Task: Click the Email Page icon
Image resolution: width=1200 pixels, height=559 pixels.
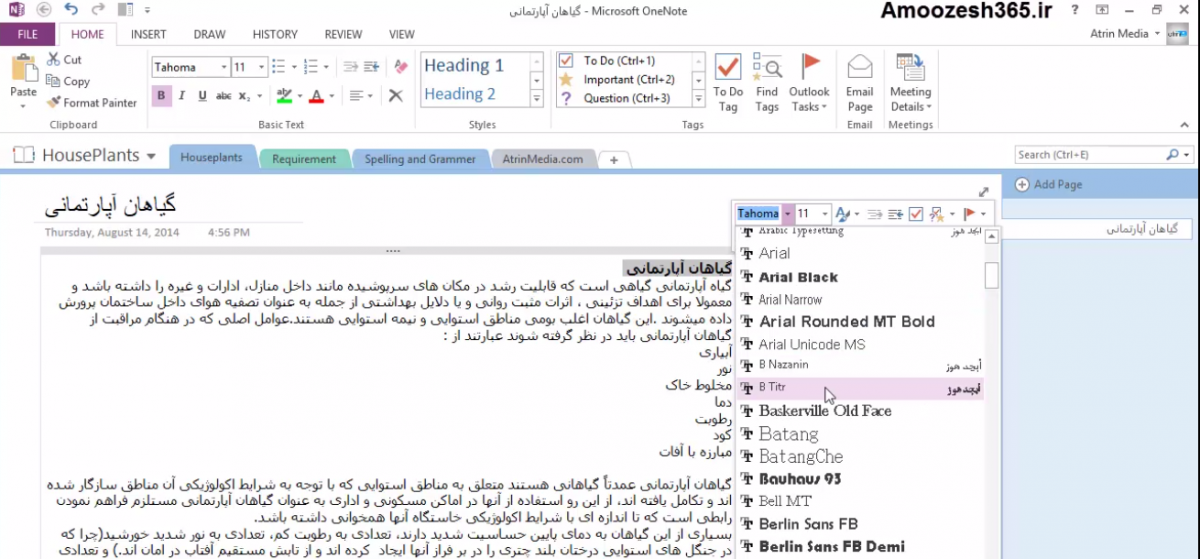Action: tap(859, 82)
